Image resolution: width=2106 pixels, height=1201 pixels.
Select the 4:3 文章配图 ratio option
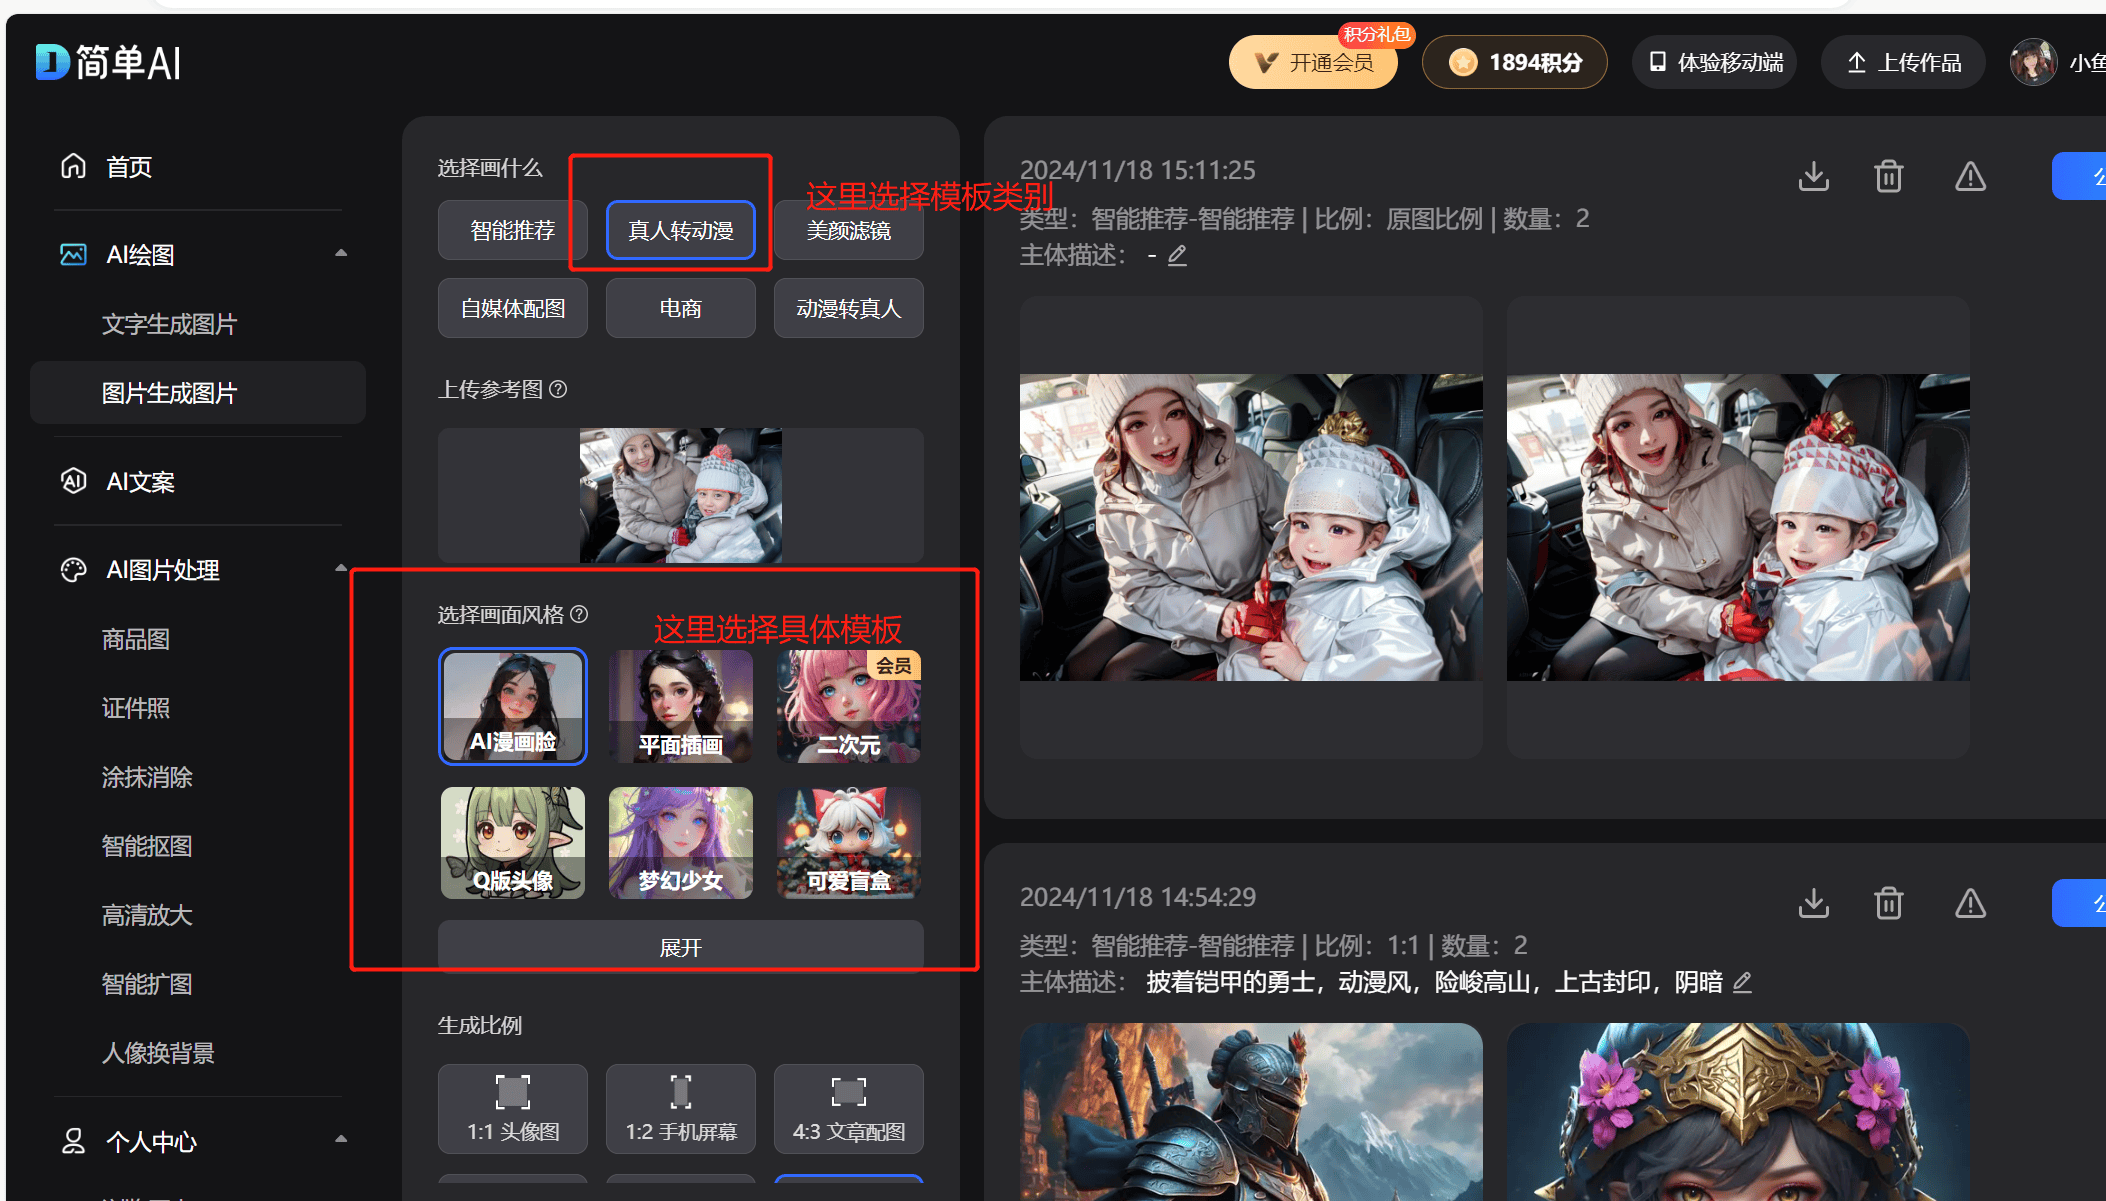[x=849, y=1108]
